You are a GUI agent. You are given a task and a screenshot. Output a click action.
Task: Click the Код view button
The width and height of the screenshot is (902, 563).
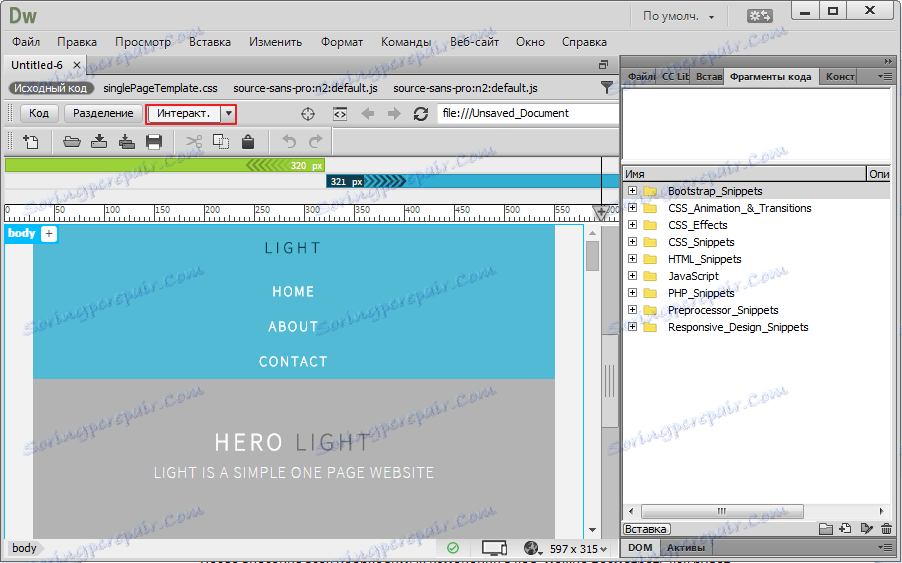(39, 113)
